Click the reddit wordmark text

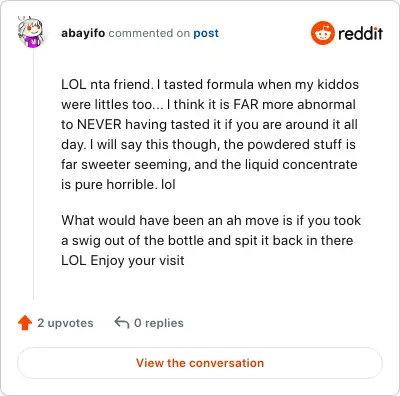pyautogui.click(x=360, y=33)
